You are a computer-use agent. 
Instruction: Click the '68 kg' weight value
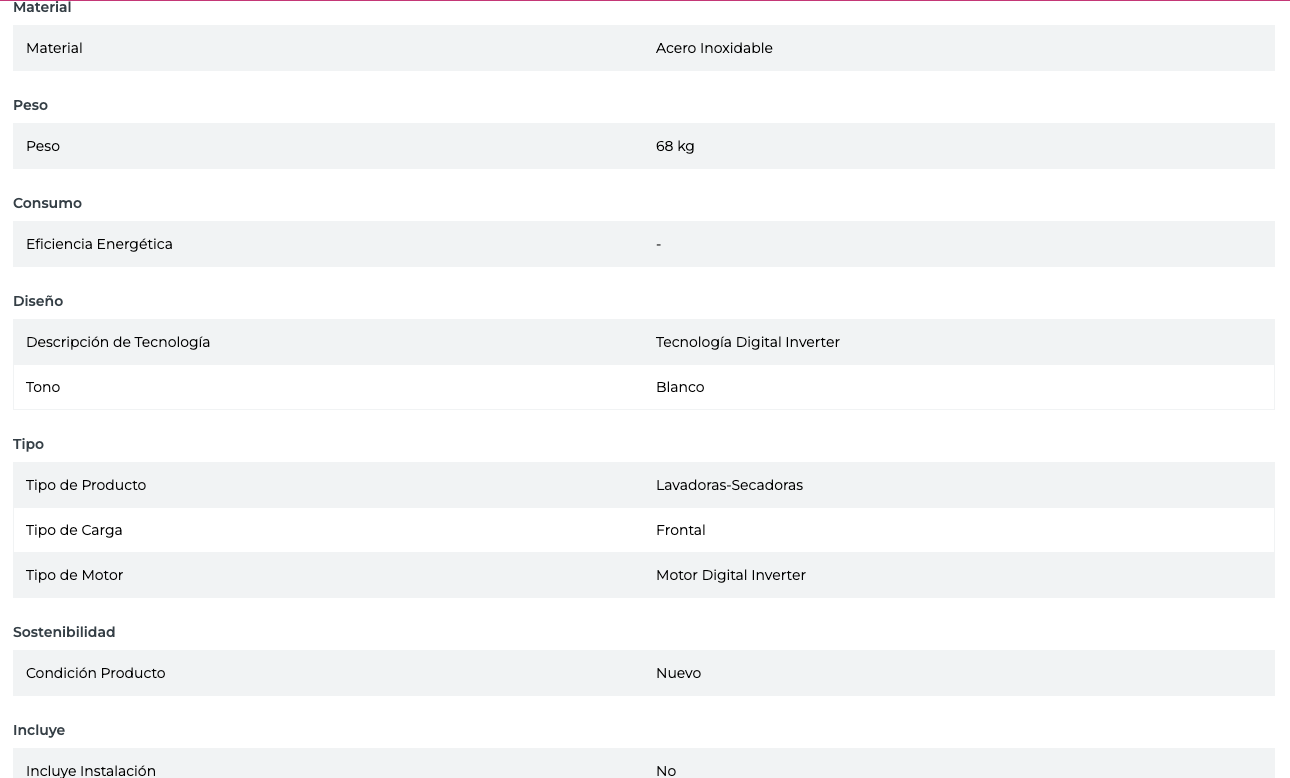pos(675,146)
